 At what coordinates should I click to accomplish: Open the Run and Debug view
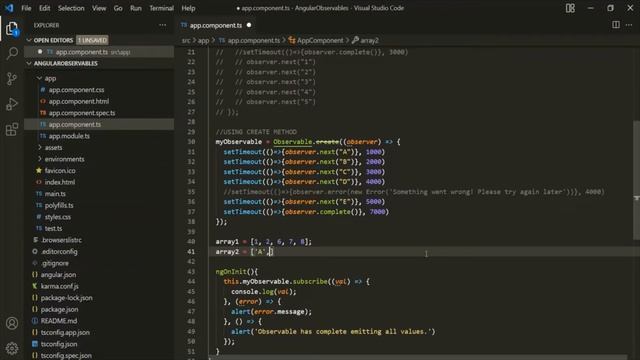point(12,104)
